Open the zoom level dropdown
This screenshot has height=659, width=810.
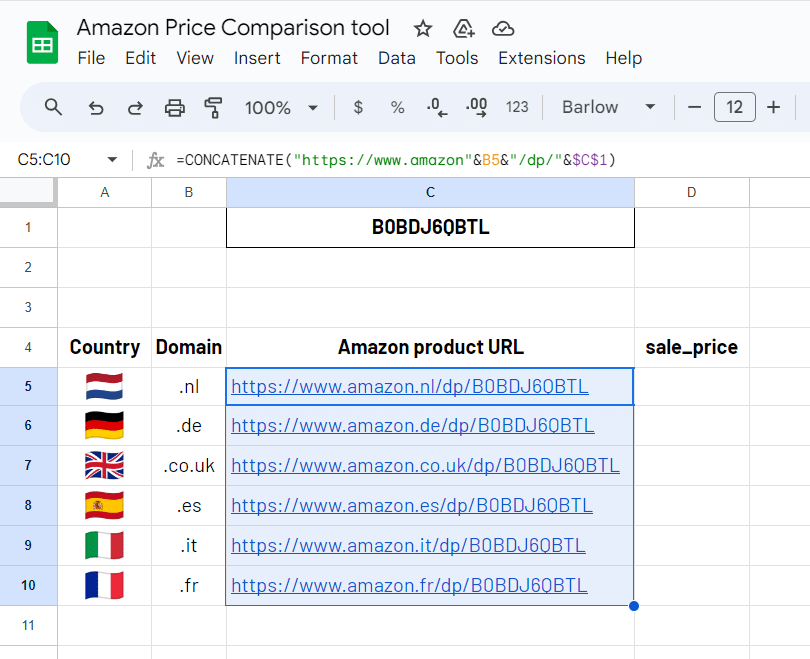point(281,107)
